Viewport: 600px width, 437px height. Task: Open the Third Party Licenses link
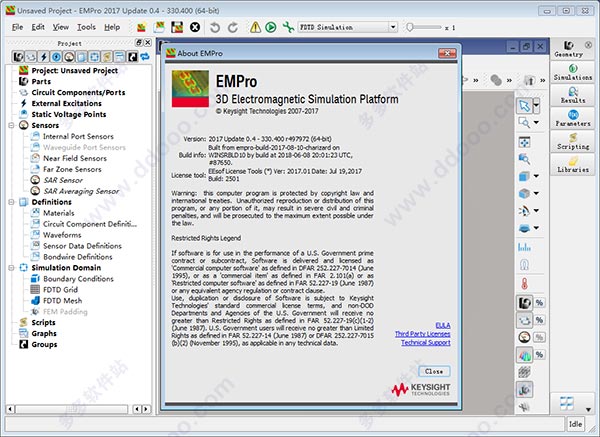(422, 334)
